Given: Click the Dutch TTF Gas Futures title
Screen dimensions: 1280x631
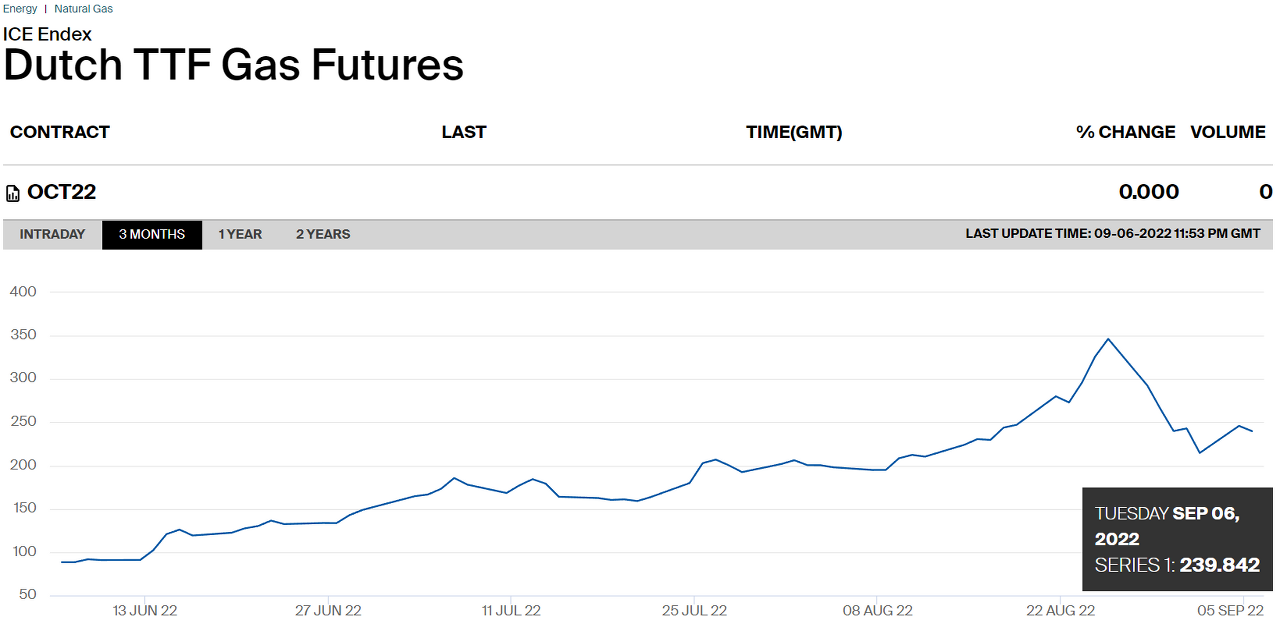Looking at the screenshot, I should (234, 65).
